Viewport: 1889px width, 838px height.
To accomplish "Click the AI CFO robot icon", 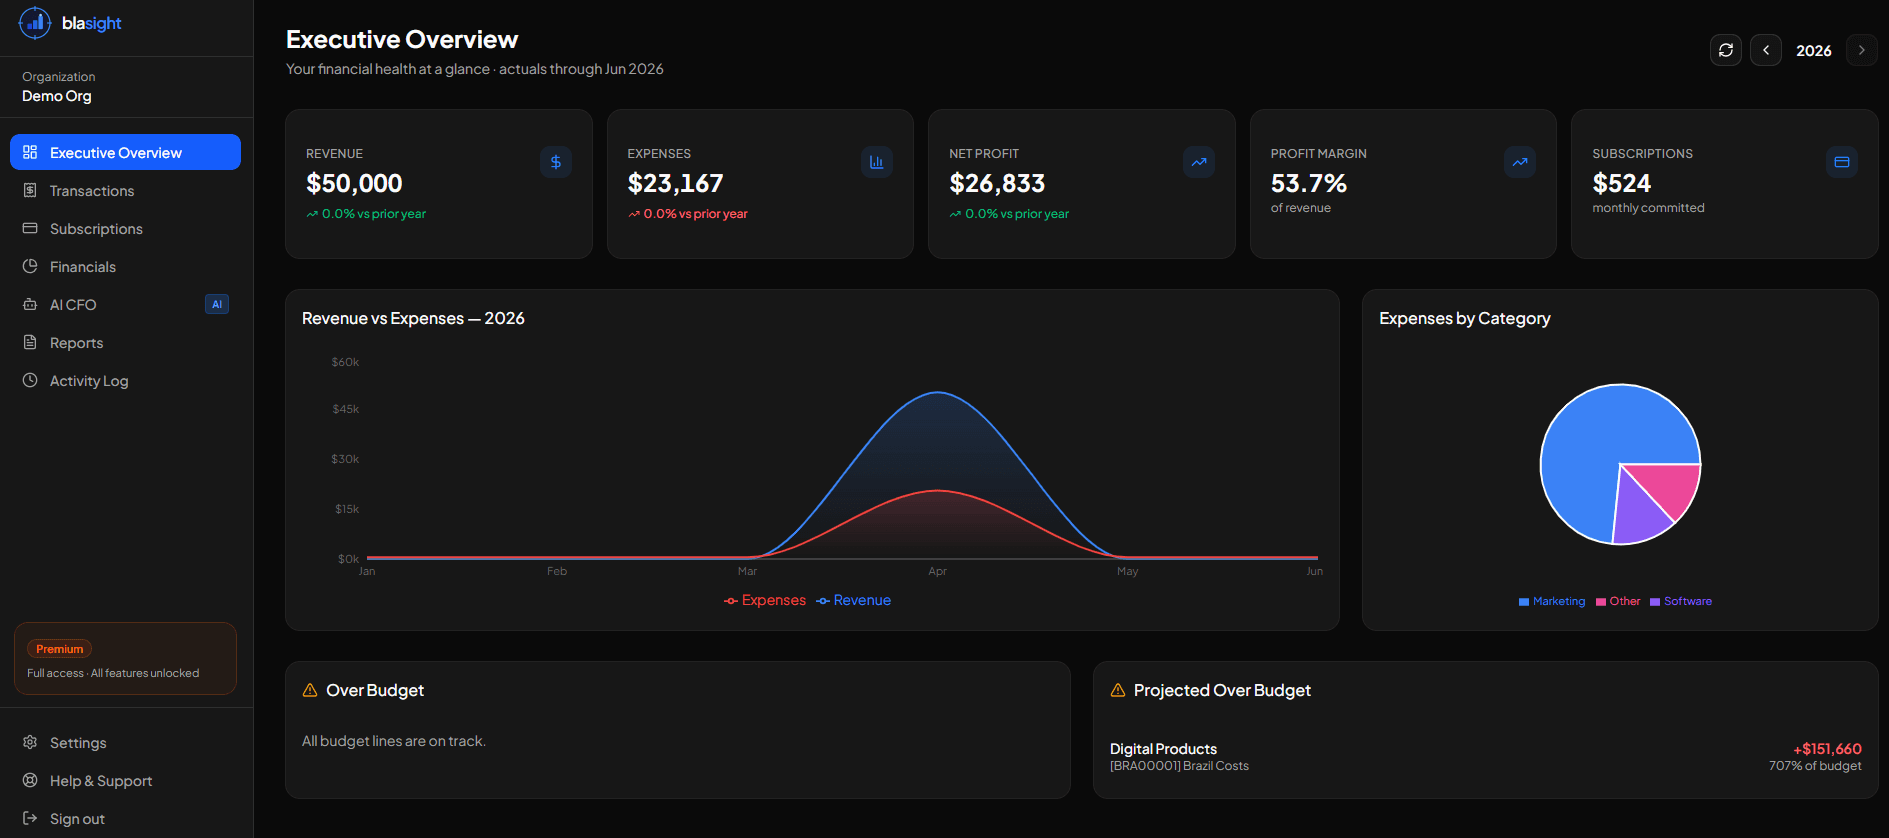I will pos(30,304).
